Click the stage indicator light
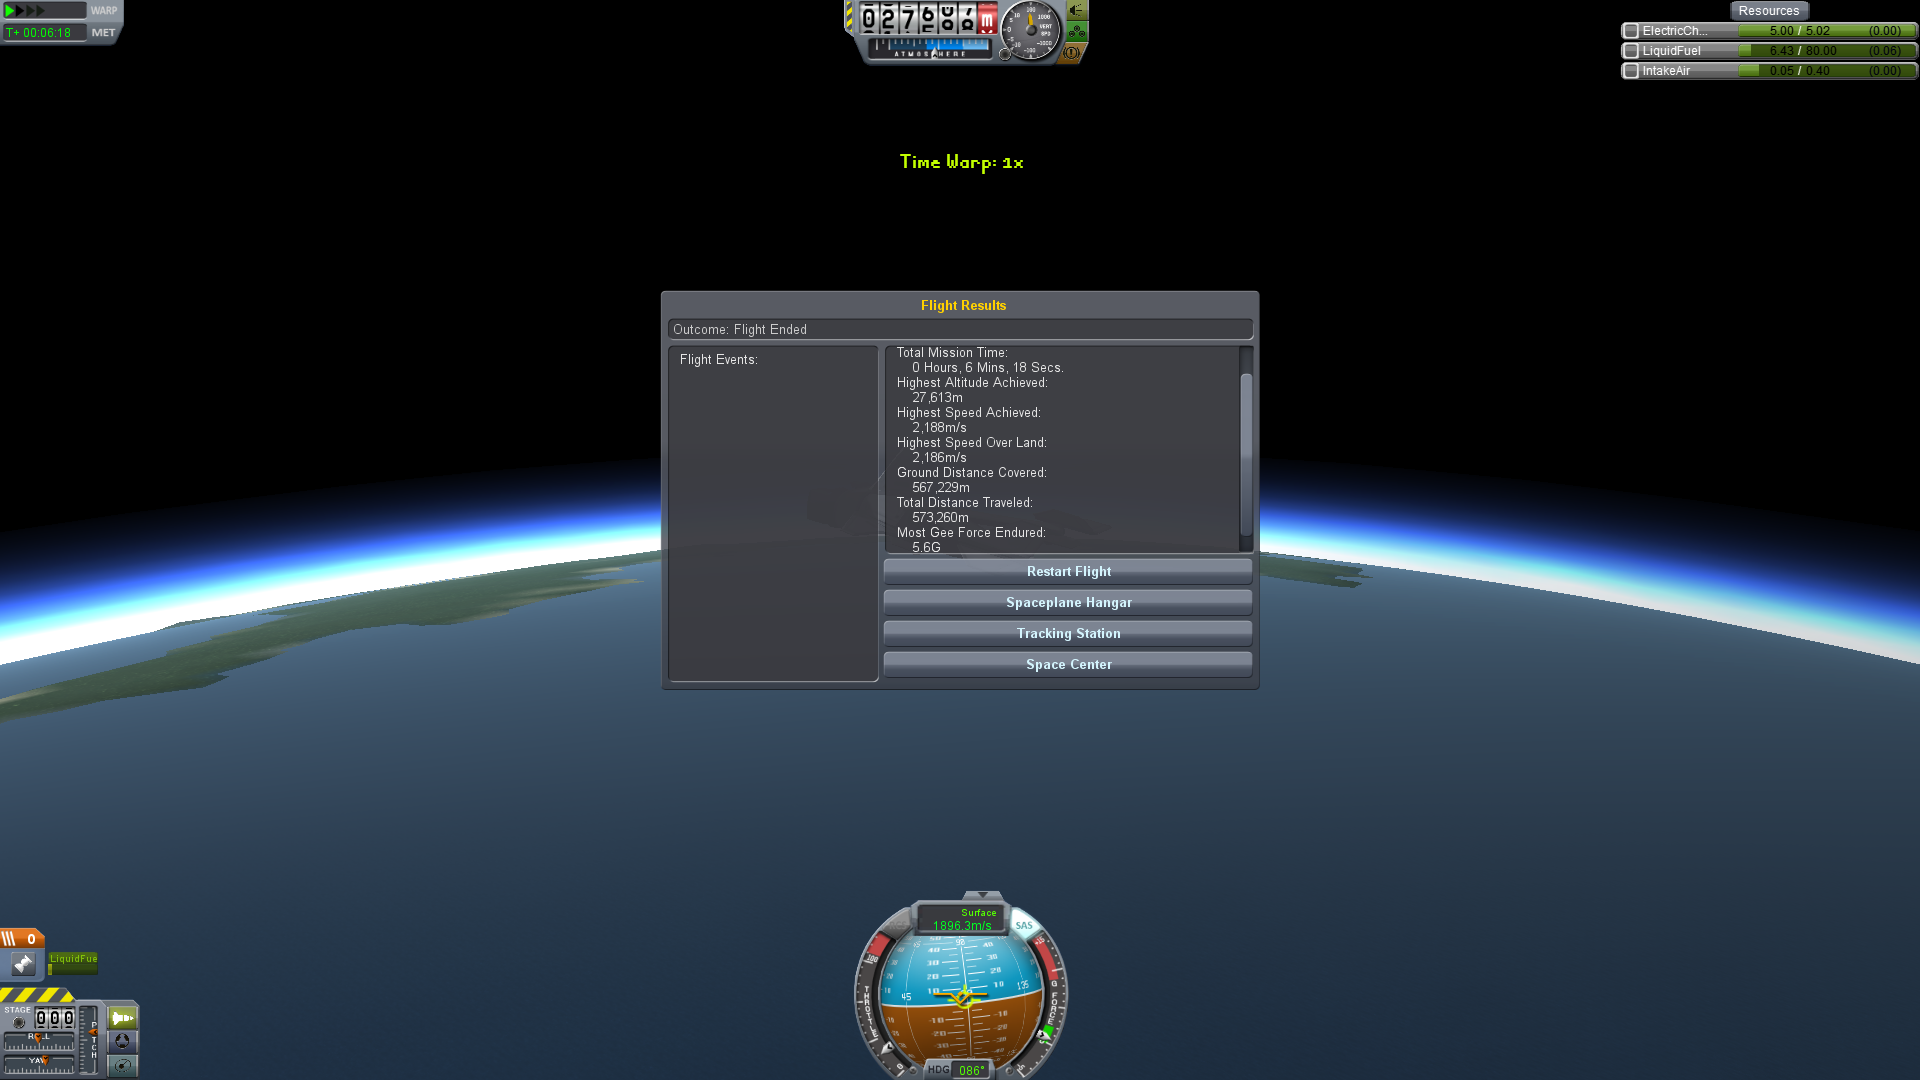The height and width of the screenshot is (1080, 1920). [19, 1022]
